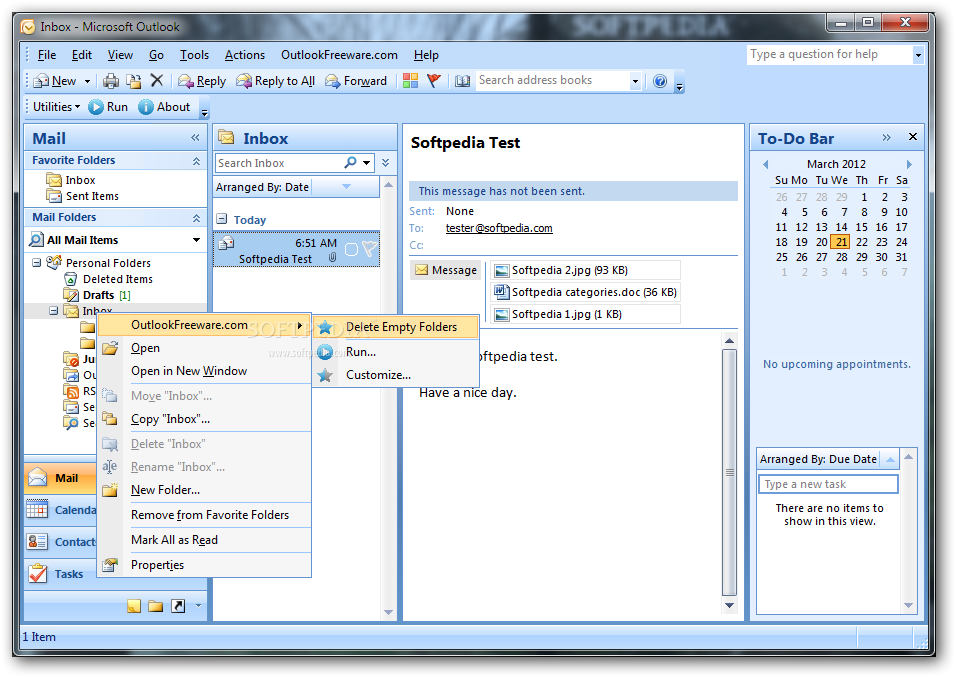
Task: Choose Delete Empty Folders in submenu
Action: tap(396, 327)
